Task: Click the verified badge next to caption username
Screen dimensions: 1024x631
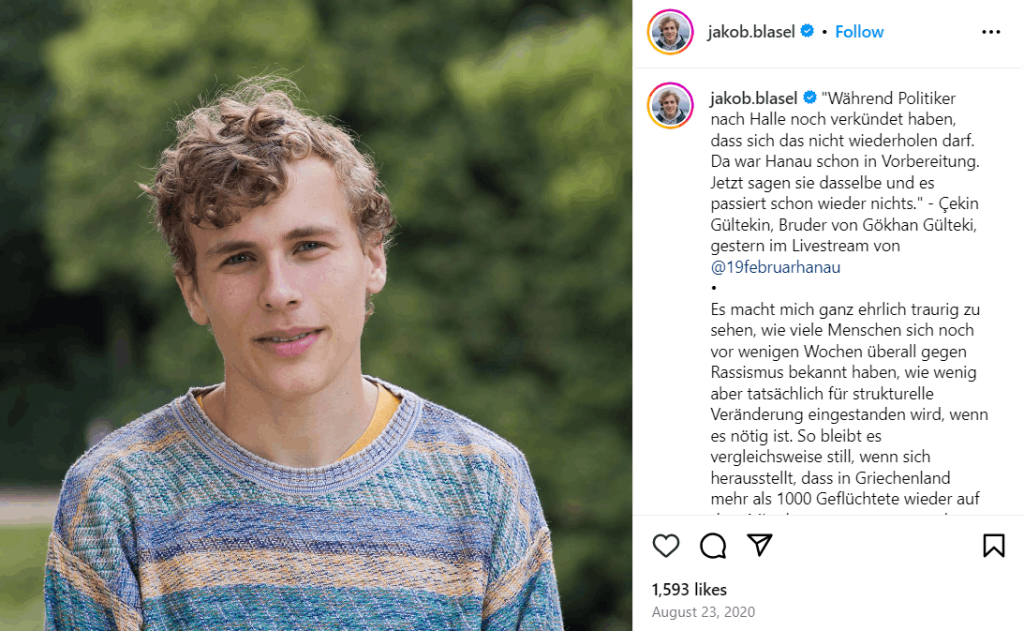Action: 810,98
